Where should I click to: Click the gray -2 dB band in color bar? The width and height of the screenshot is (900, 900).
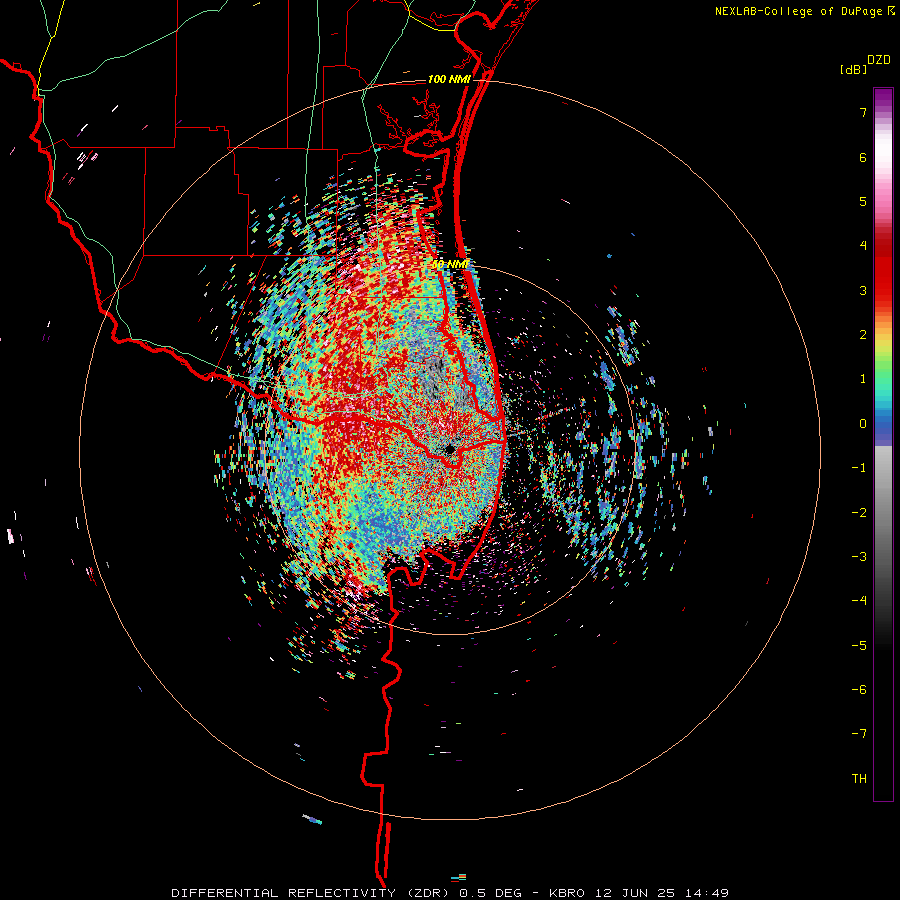[883, 513]
